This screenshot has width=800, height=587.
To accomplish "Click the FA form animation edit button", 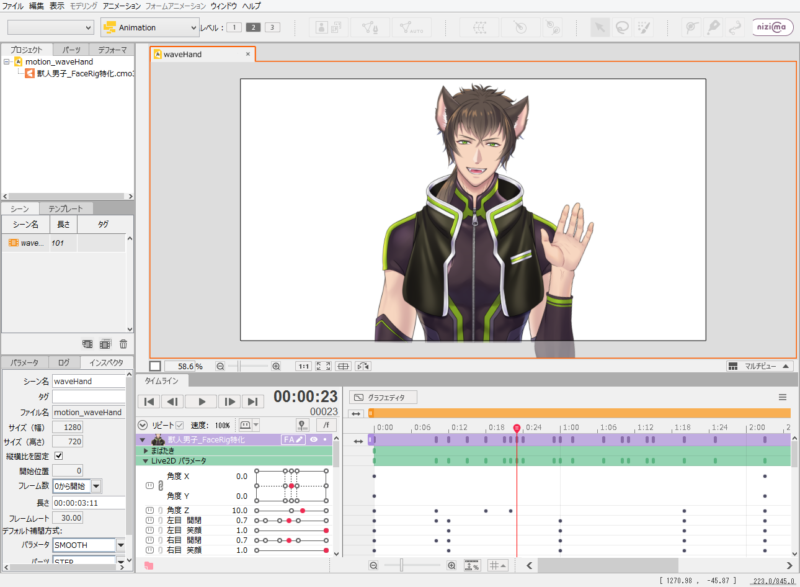I will click(293, 440).
